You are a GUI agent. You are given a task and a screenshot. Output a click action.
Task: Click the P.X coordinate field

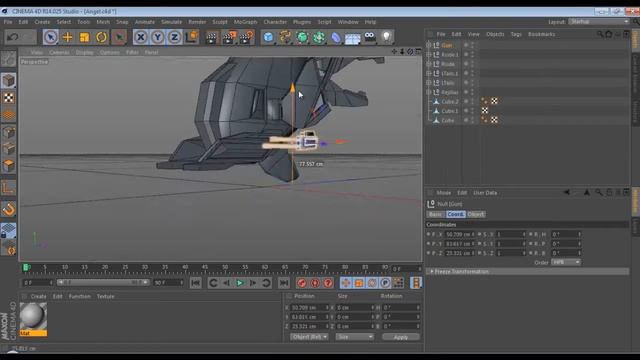[x=460, y=234]
